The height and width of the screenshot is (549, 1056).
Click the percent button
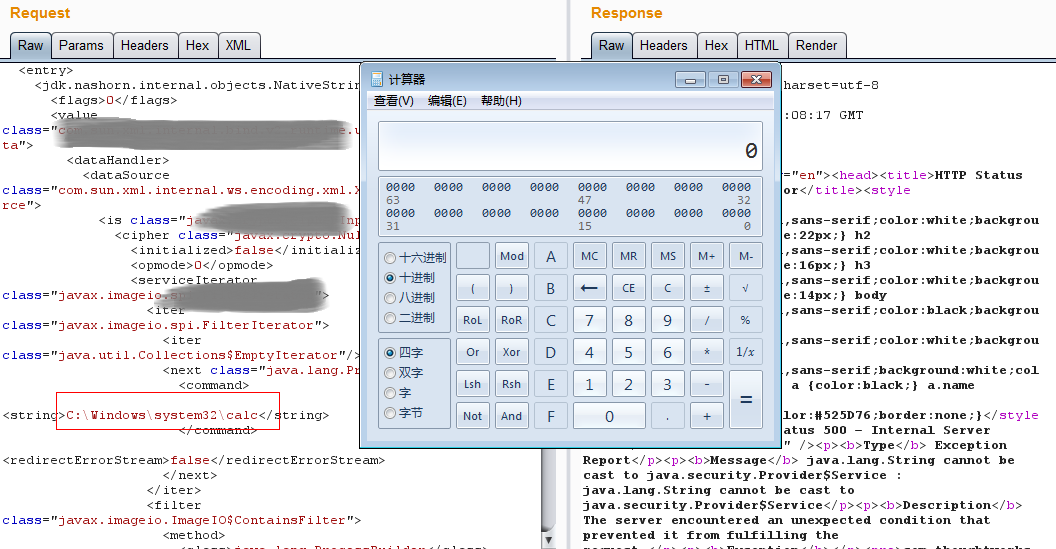click(746, 320)
